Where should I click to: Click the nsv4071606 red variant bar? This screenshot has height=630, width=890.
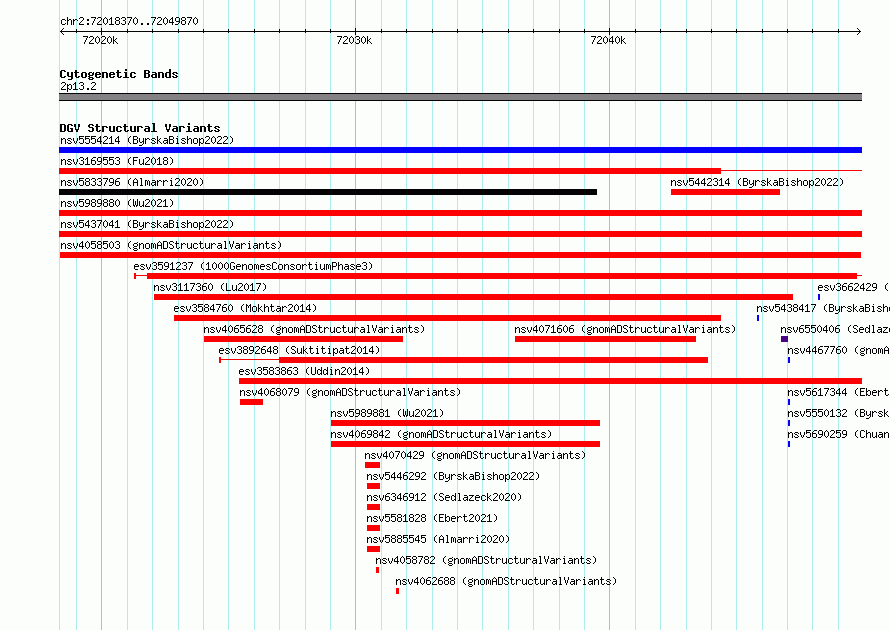click(x=605, y=339)
